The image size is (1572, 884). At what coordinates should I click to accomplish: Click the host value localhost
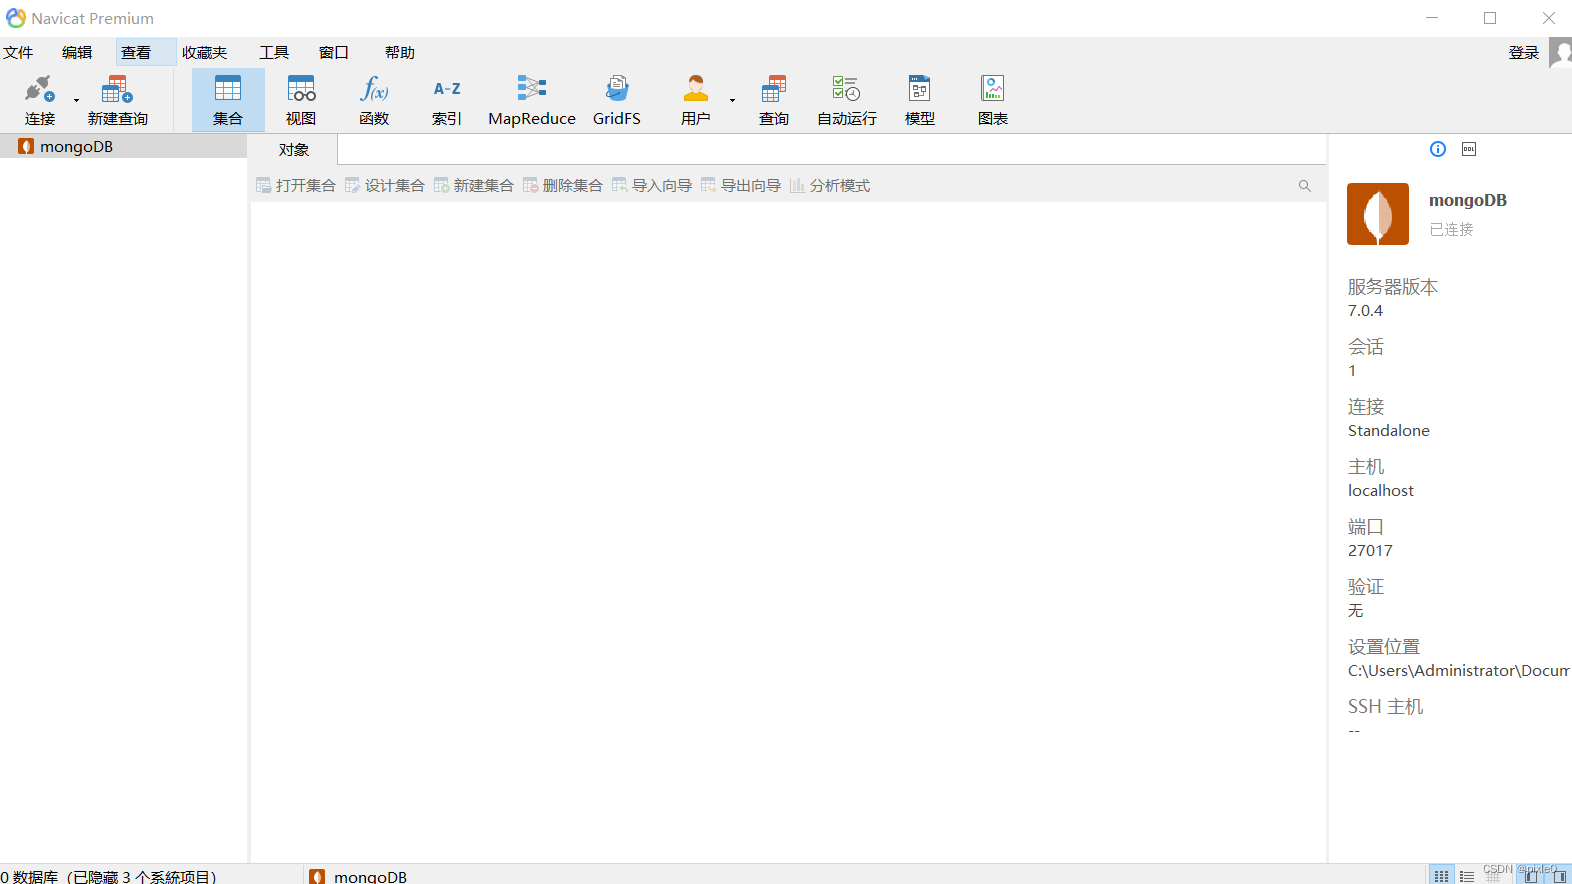point(1380,491)
